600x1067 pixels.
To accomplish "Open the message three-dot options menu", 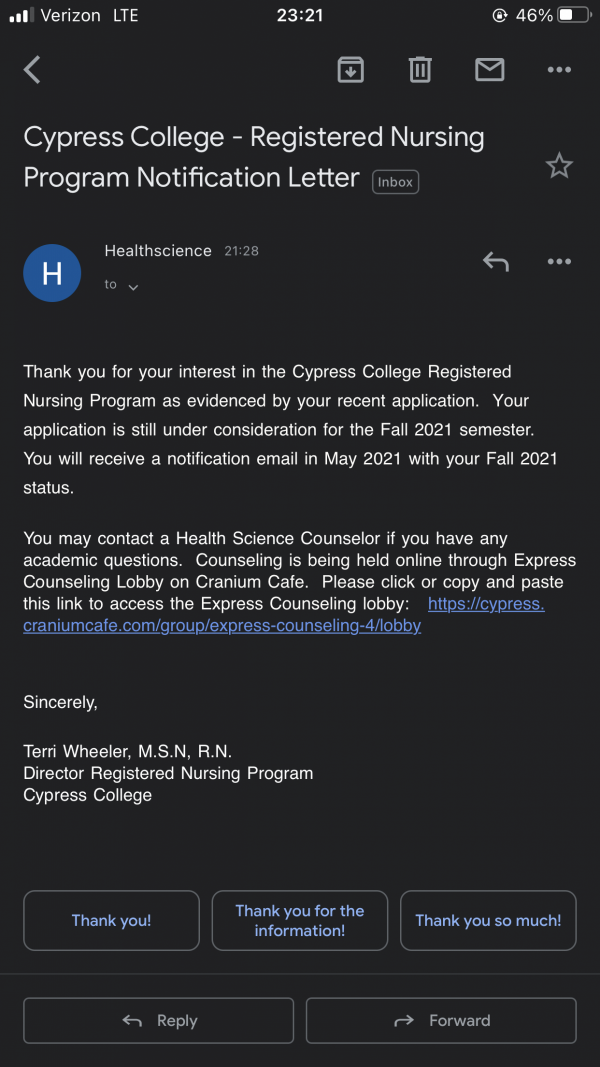I will coord(559,261).
